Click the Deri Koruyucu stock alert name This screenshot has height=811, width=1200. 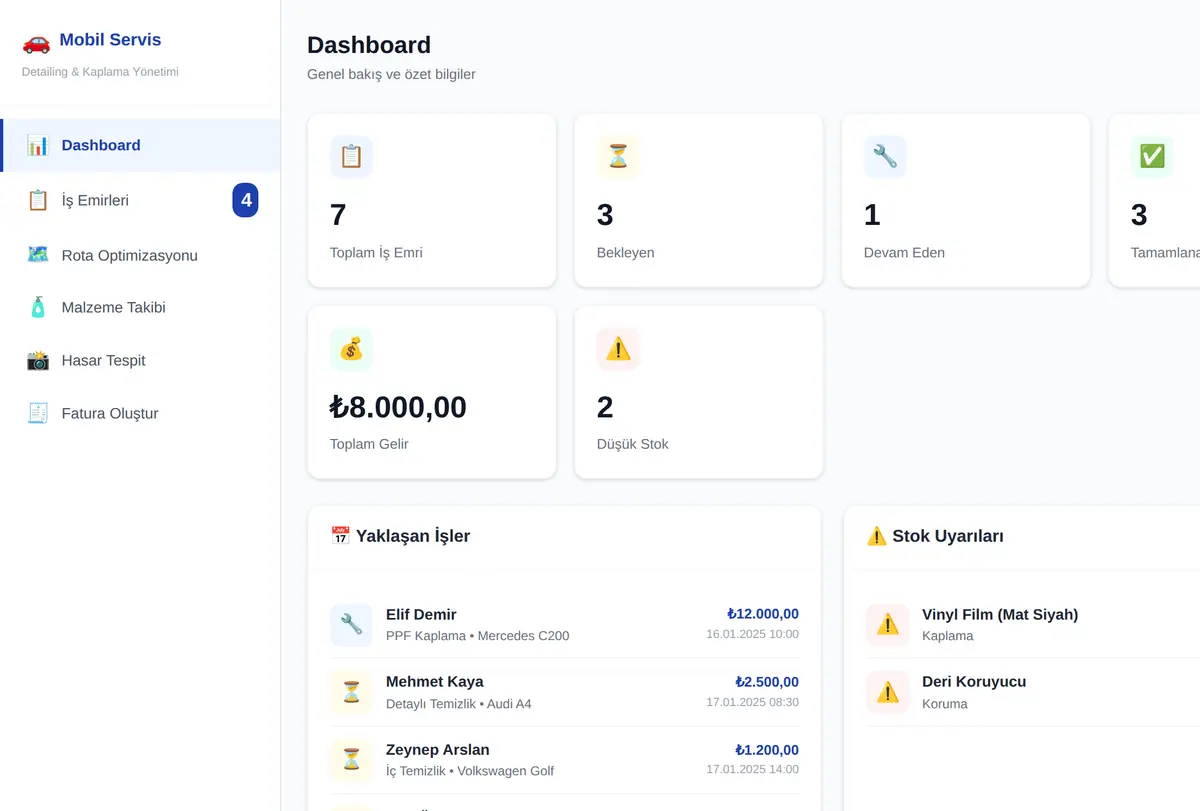(974, 682)
